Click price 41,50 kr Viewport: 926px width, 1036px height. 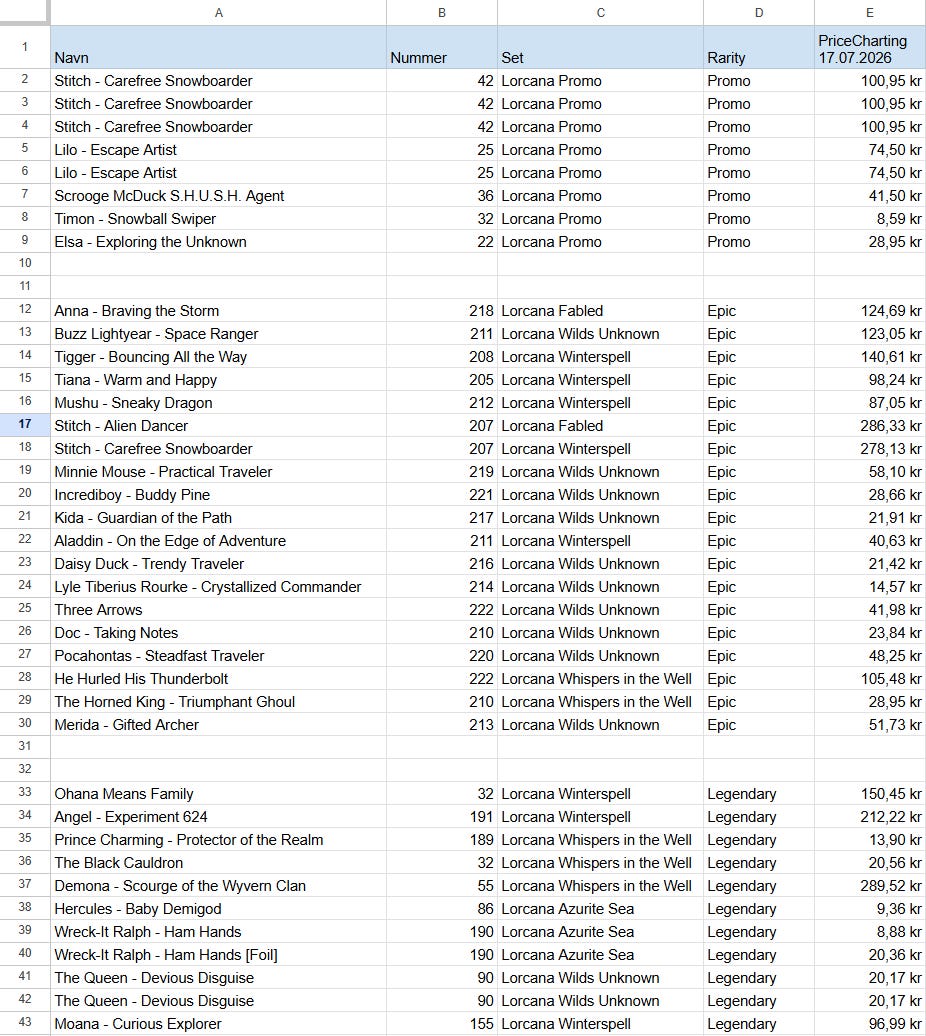point(870,196)
